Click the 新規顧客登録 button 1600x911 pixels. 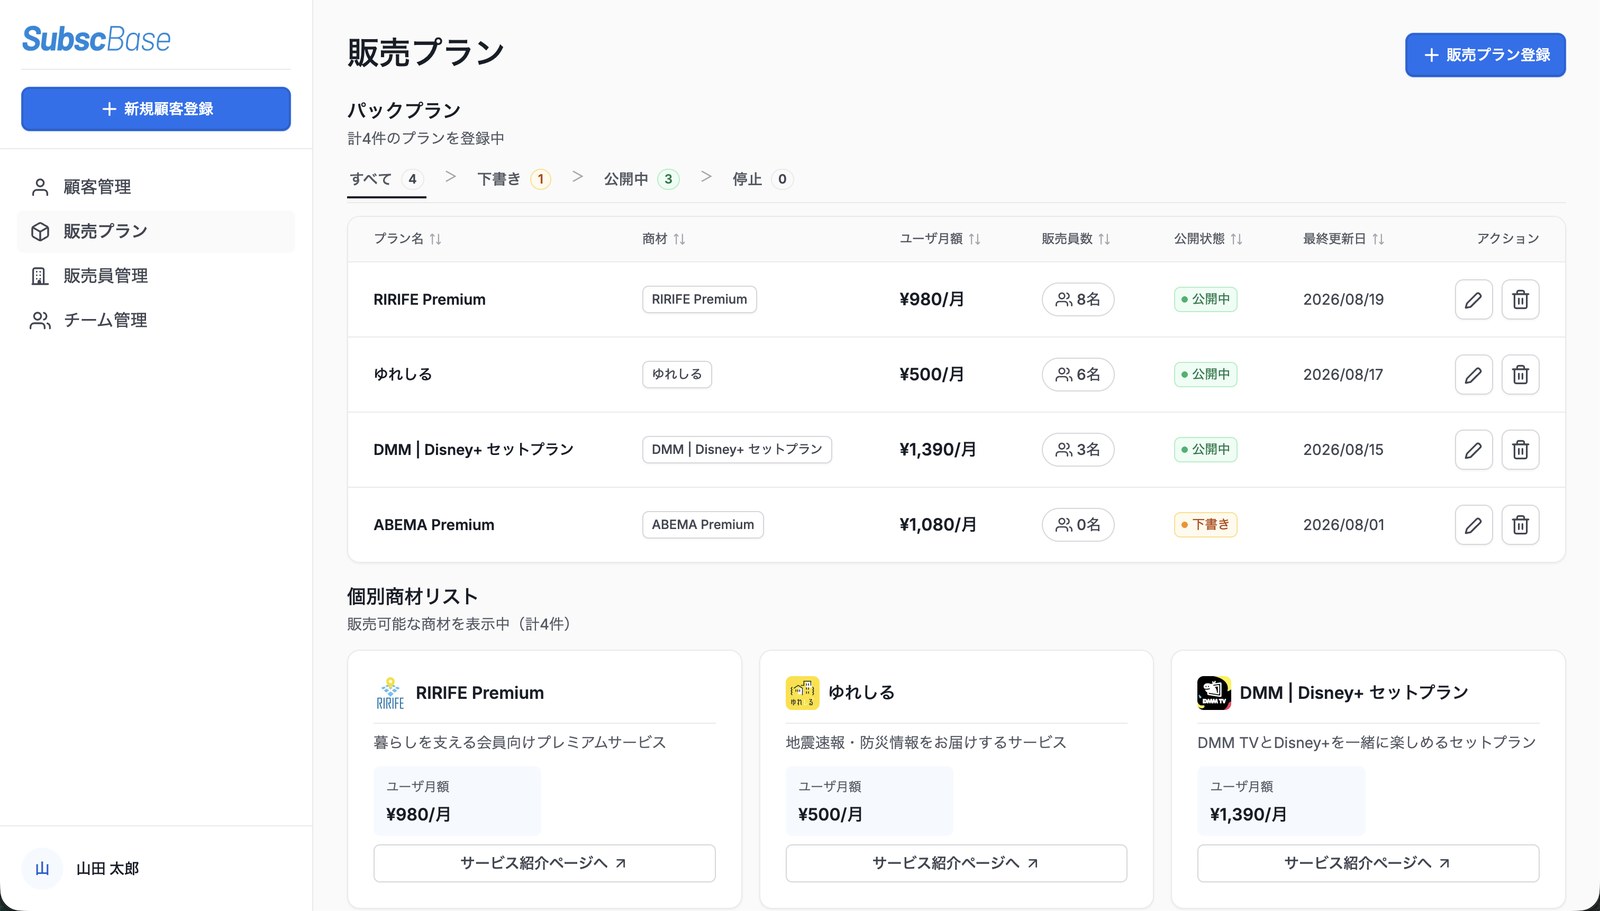click(156, 109)
